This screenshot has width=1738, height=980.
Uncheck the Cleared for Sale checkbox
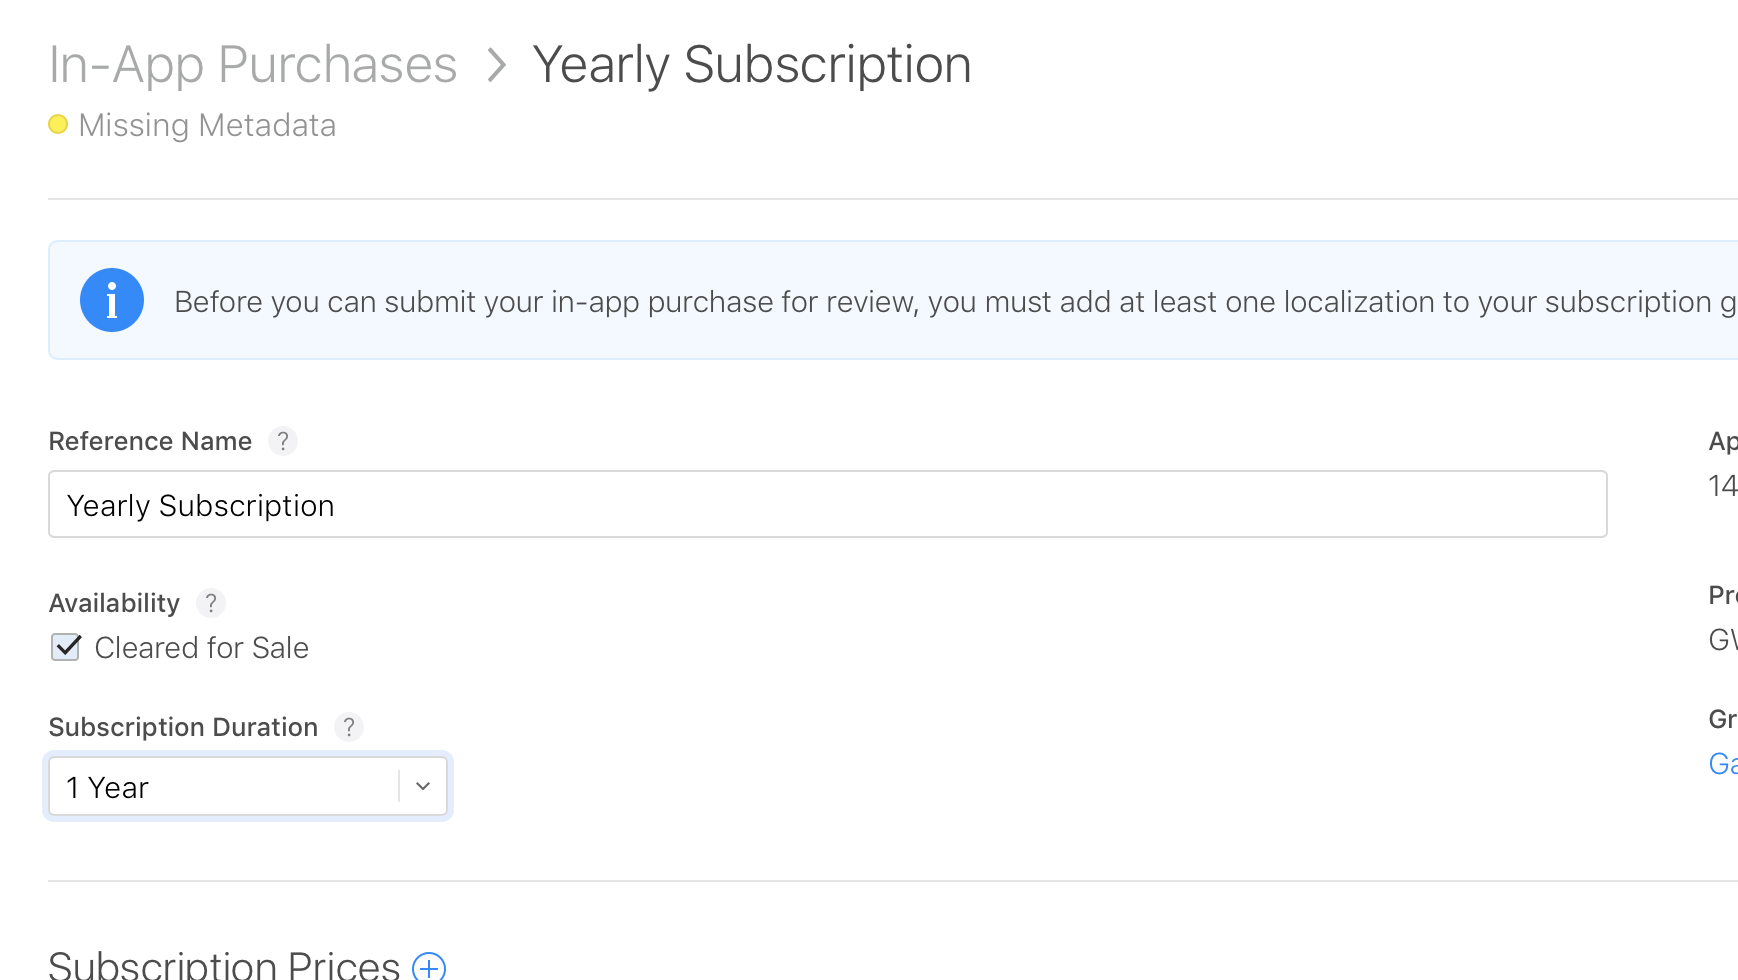click(66, 648)
